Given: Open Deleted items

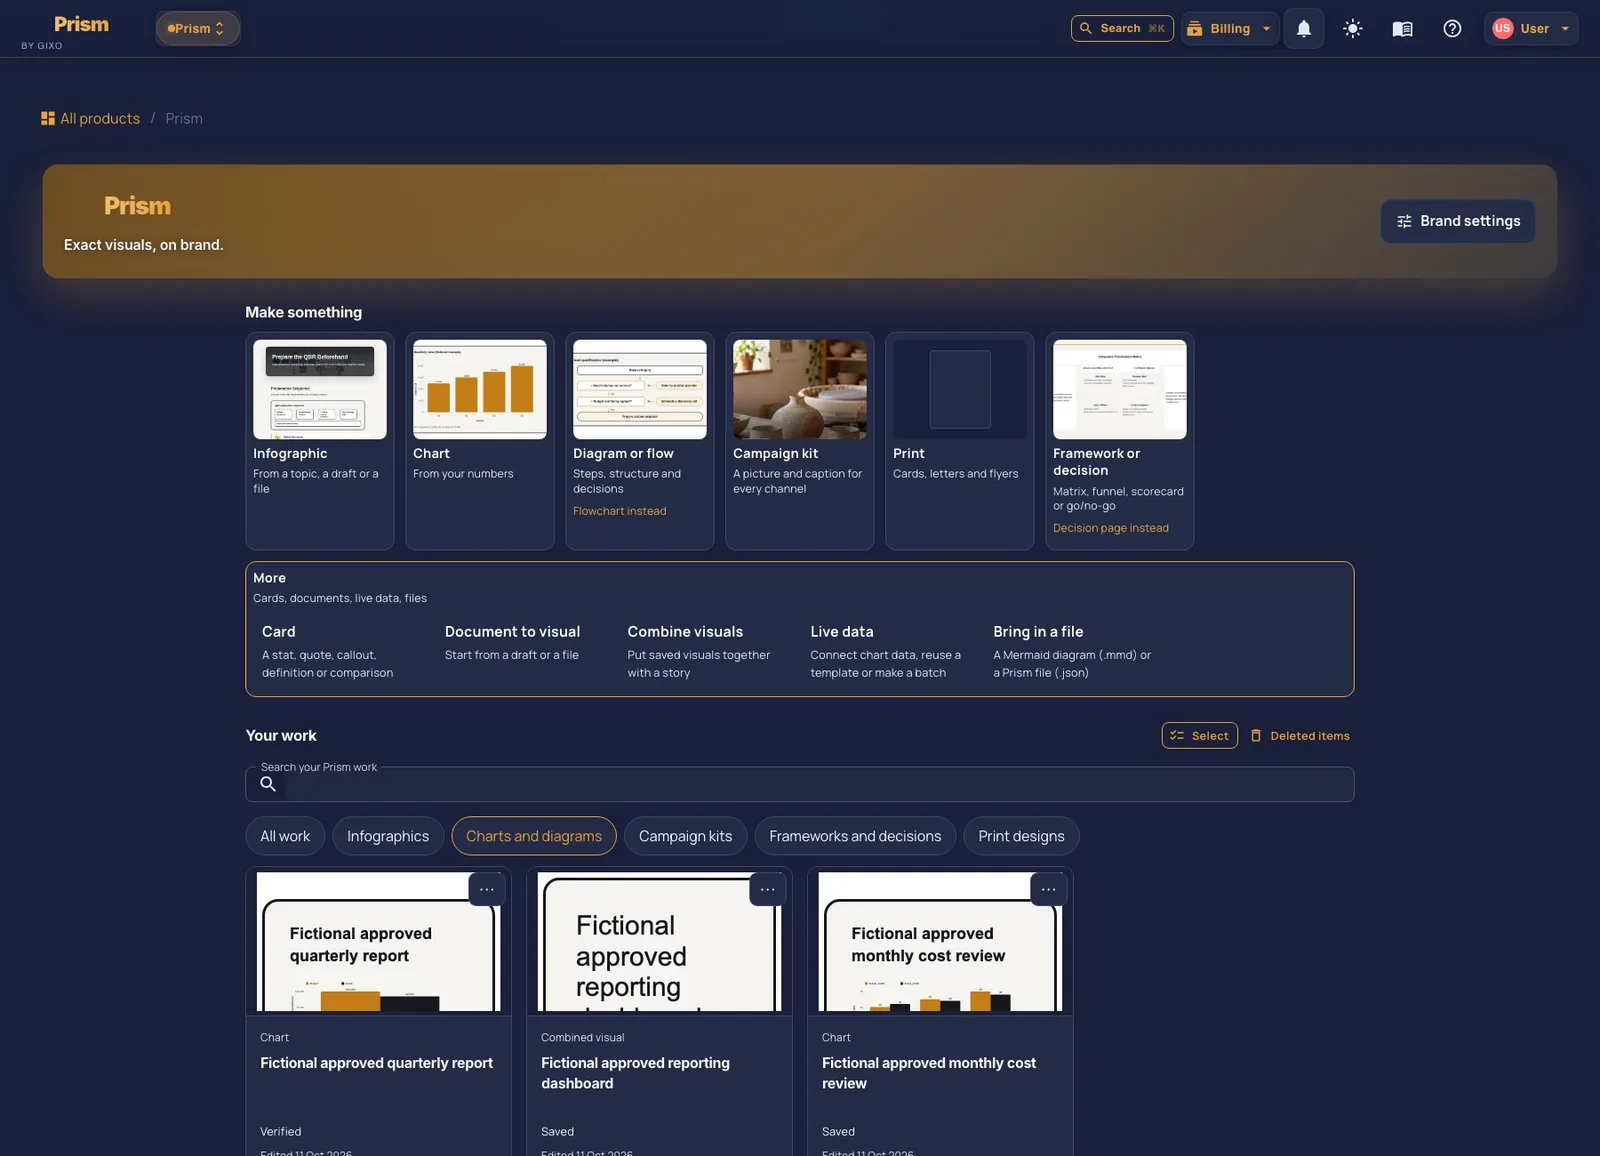Looking at the screenshot, I should (1300, 735).
